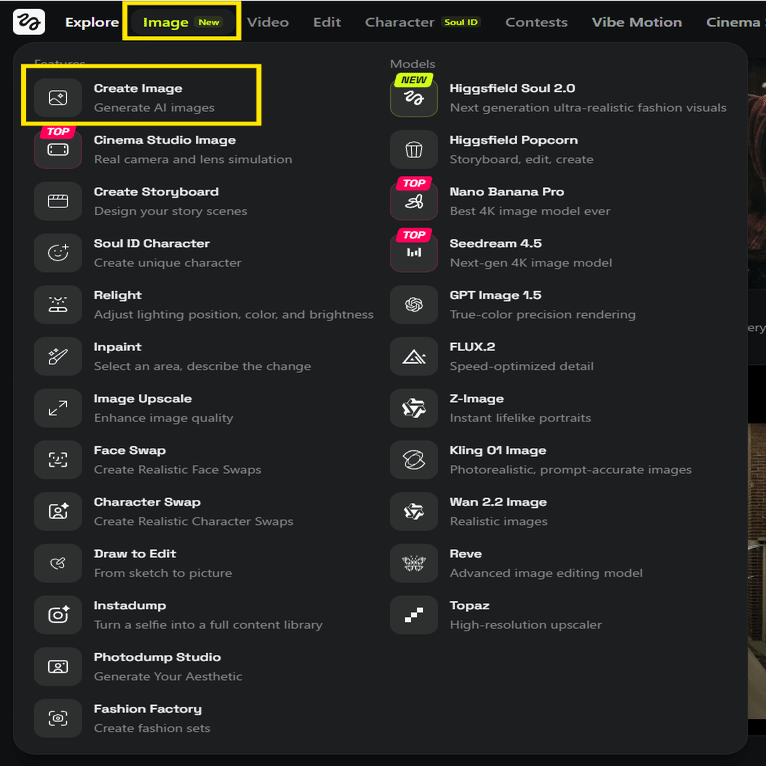The height and width of the screenshot is (766, 766).
Task: Click the Character Swap icon
Action: pos(58,512)
